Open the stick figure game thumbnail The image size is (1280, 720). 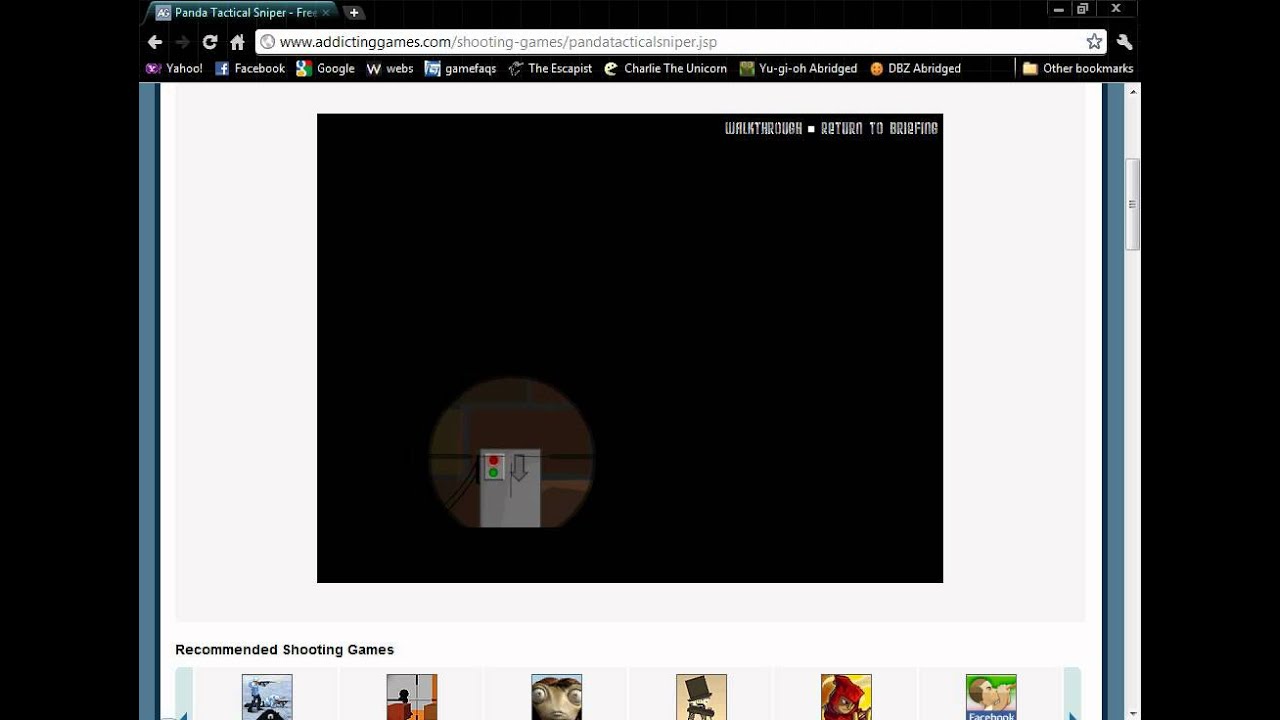coord(412,697)
